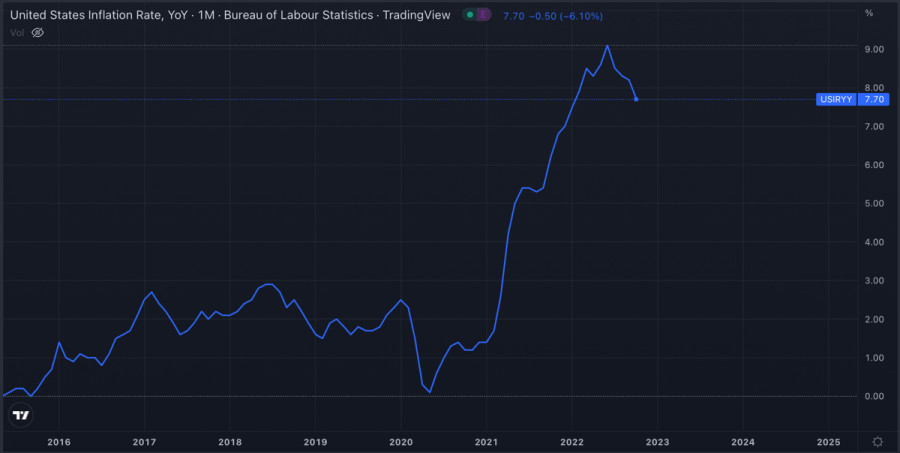Click the last data point dot on line
900x453 pixels.
coord(636,99)
